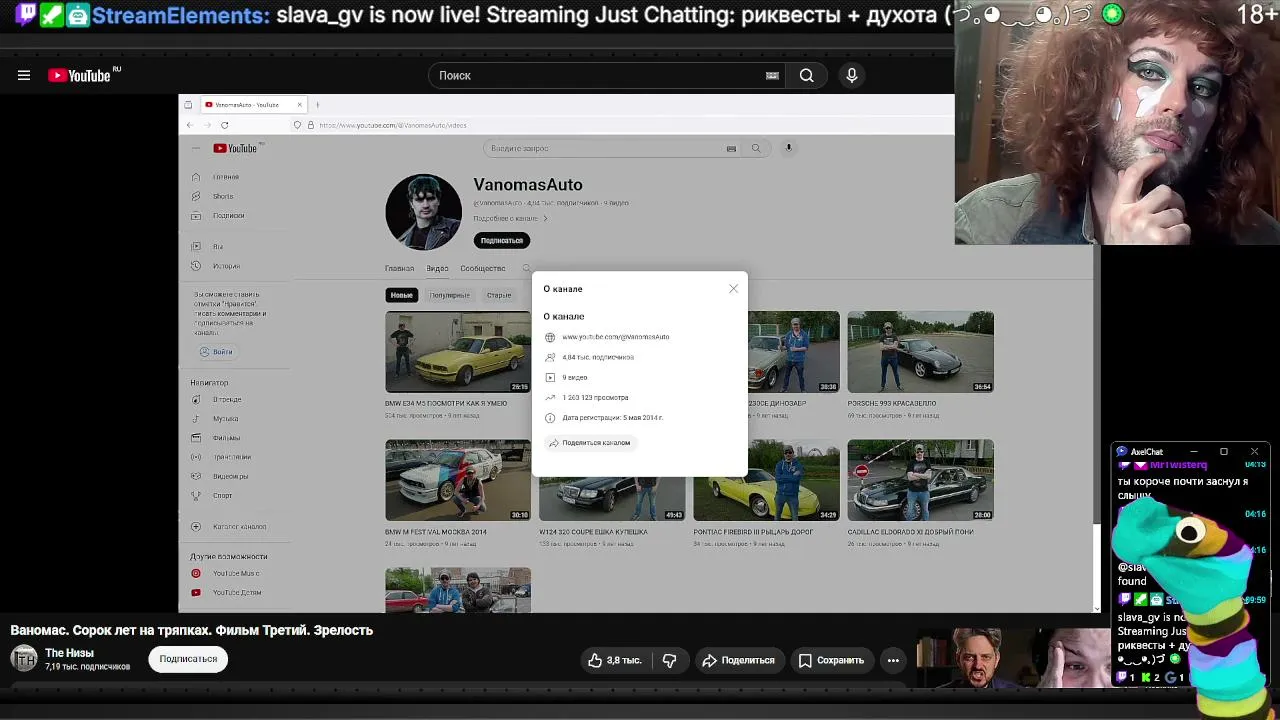Open Cadillac Eldorado XI video thumbnail

tap(920, 480)
